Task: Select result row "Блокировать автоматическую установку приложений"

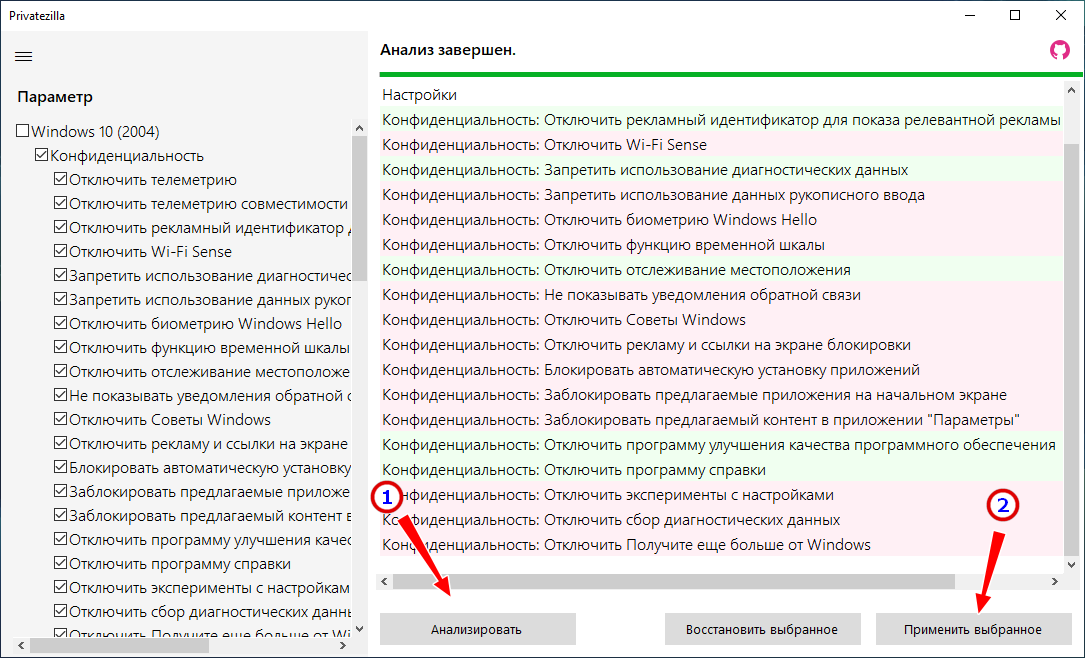Action: pyautogui.click(x=721, y=369)
